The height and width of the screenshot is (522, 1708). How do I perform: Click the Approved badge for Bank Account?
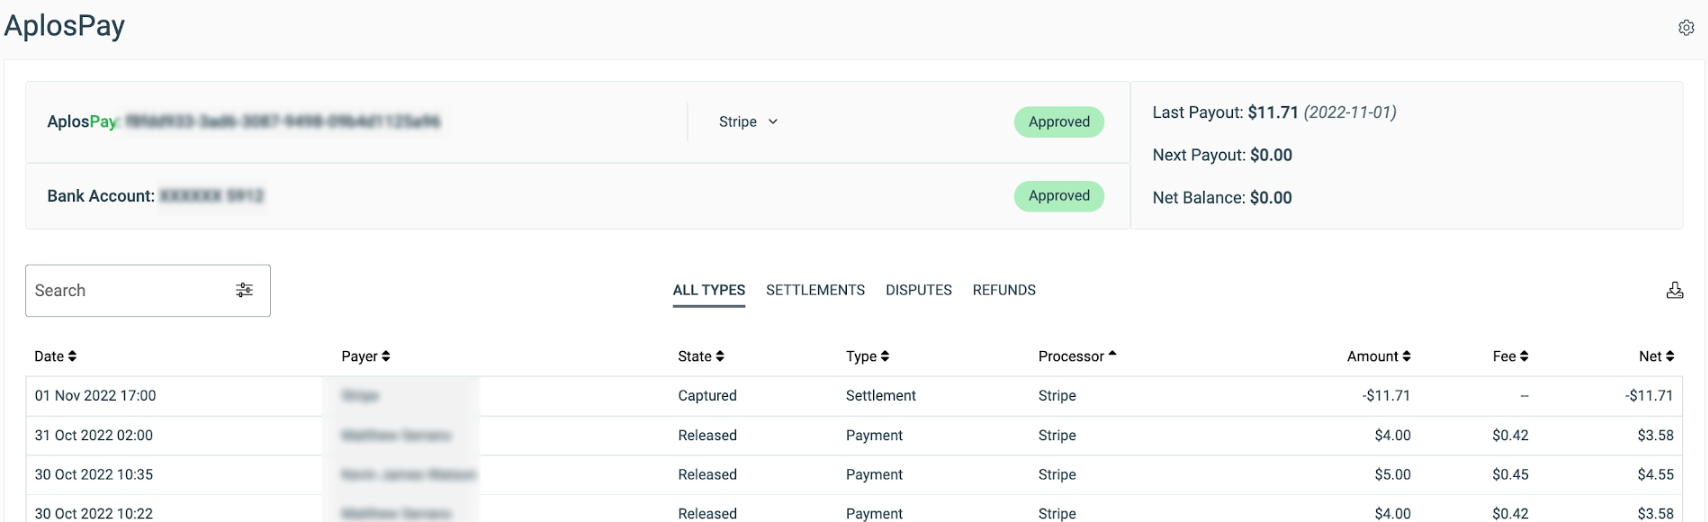click(x=1059, y=196)
